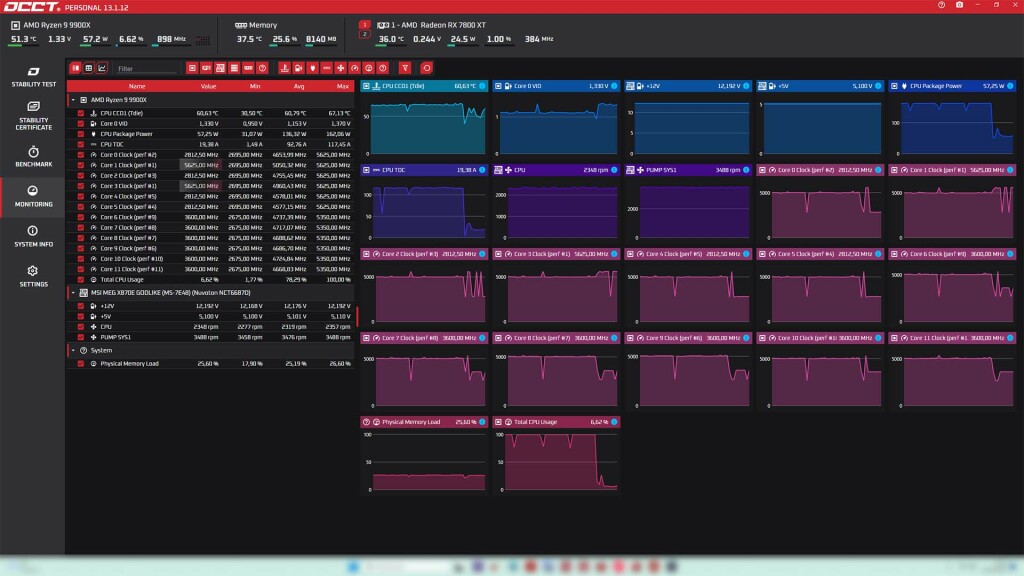Viewport: 1024px width, 576px height.
Task: Toggle the power sensor type filter
Action: [x=313, y=68]
